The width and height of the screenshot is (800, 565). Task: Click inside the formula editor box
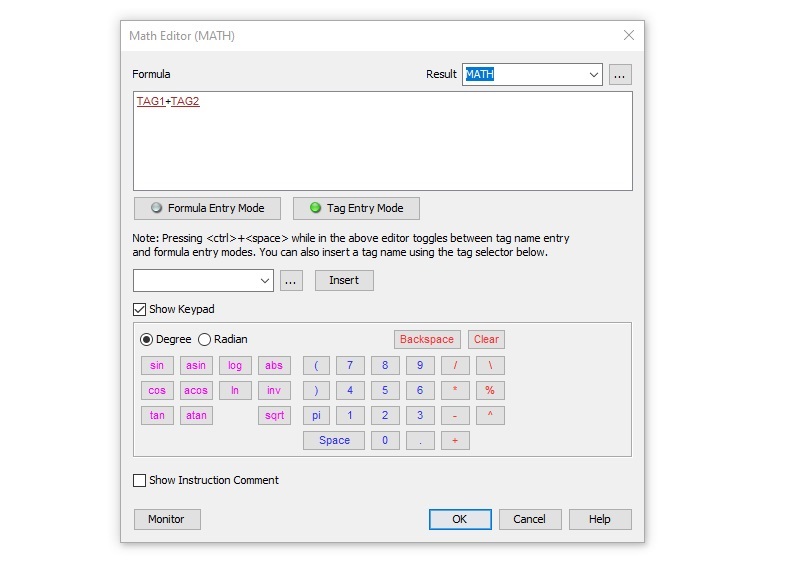[383, 141]
